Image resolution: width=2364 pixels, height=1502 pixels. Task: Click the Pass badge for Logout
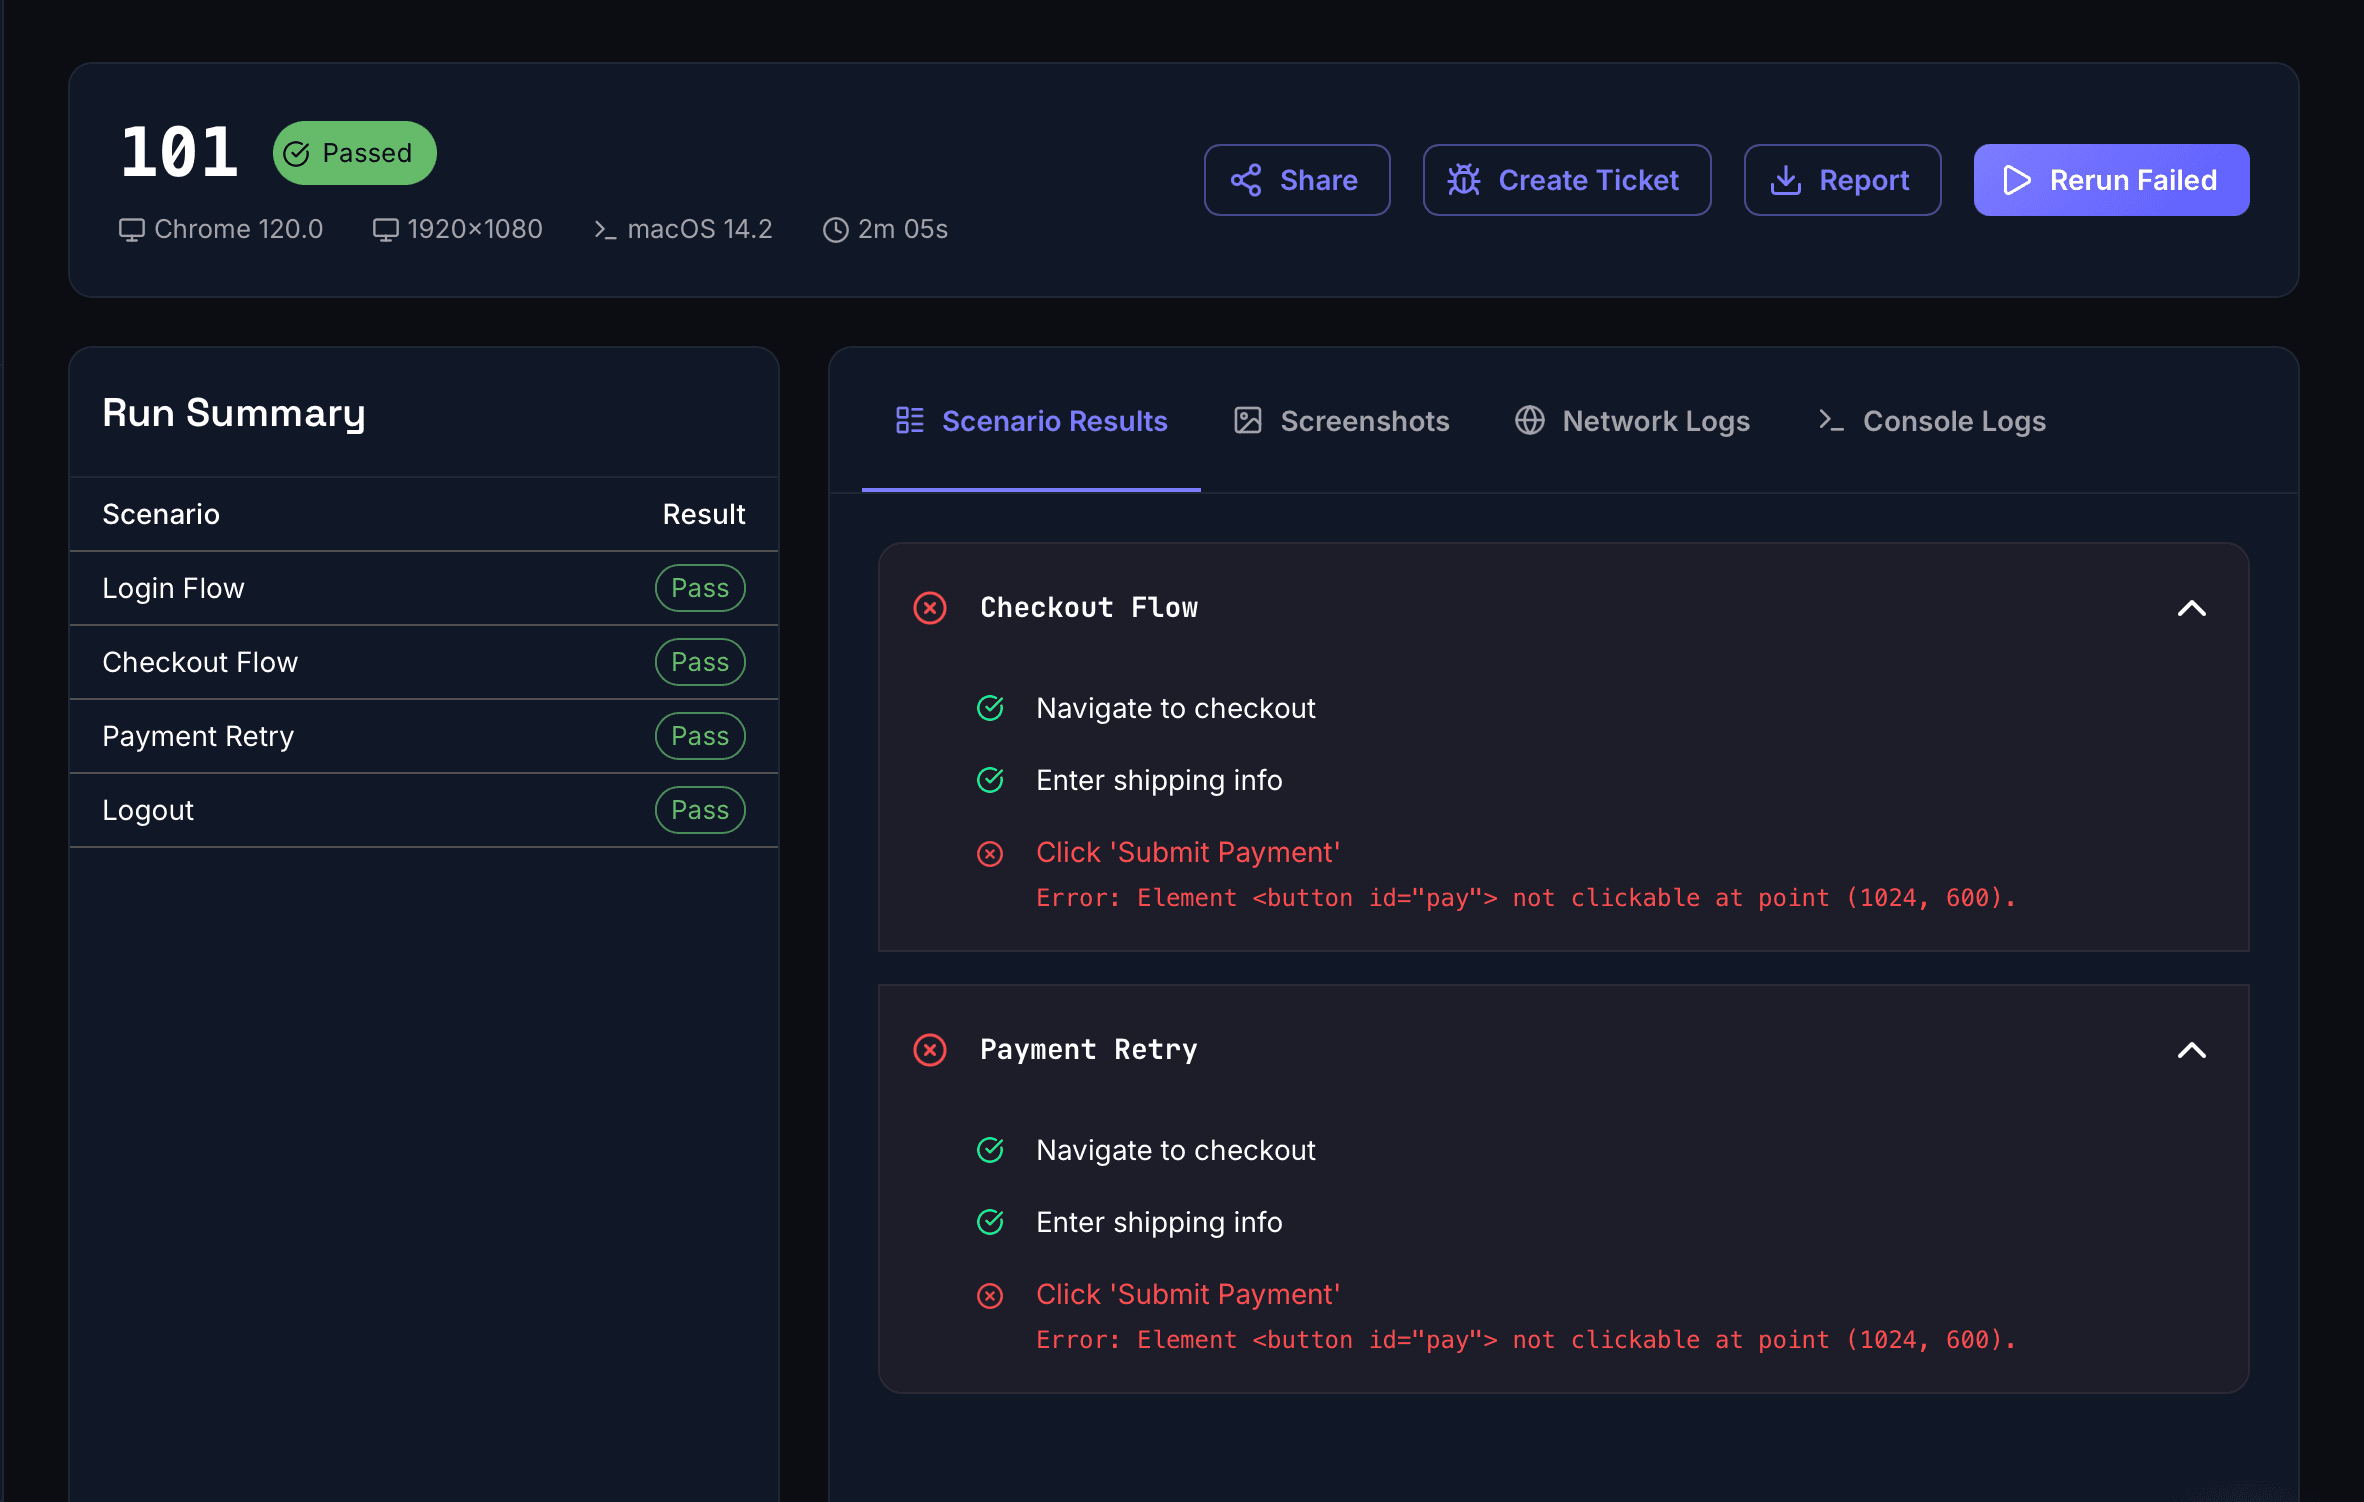point(700,810)
